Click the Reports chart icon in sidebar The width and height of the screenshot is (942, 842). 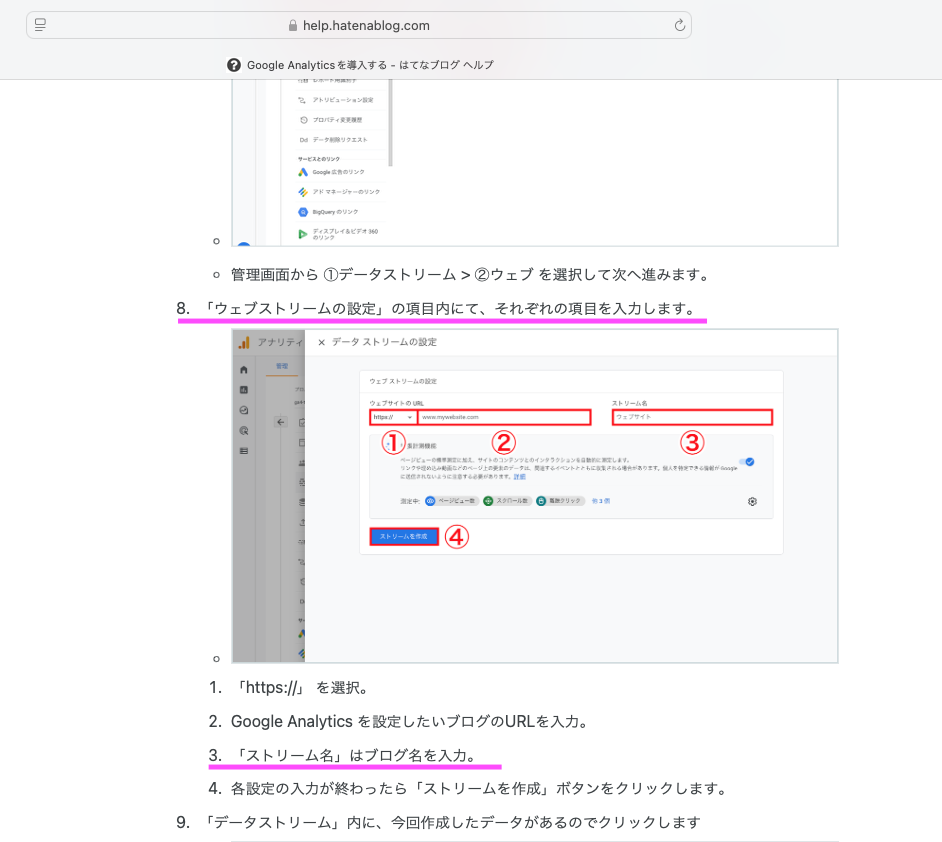click(x=243, y=390)
